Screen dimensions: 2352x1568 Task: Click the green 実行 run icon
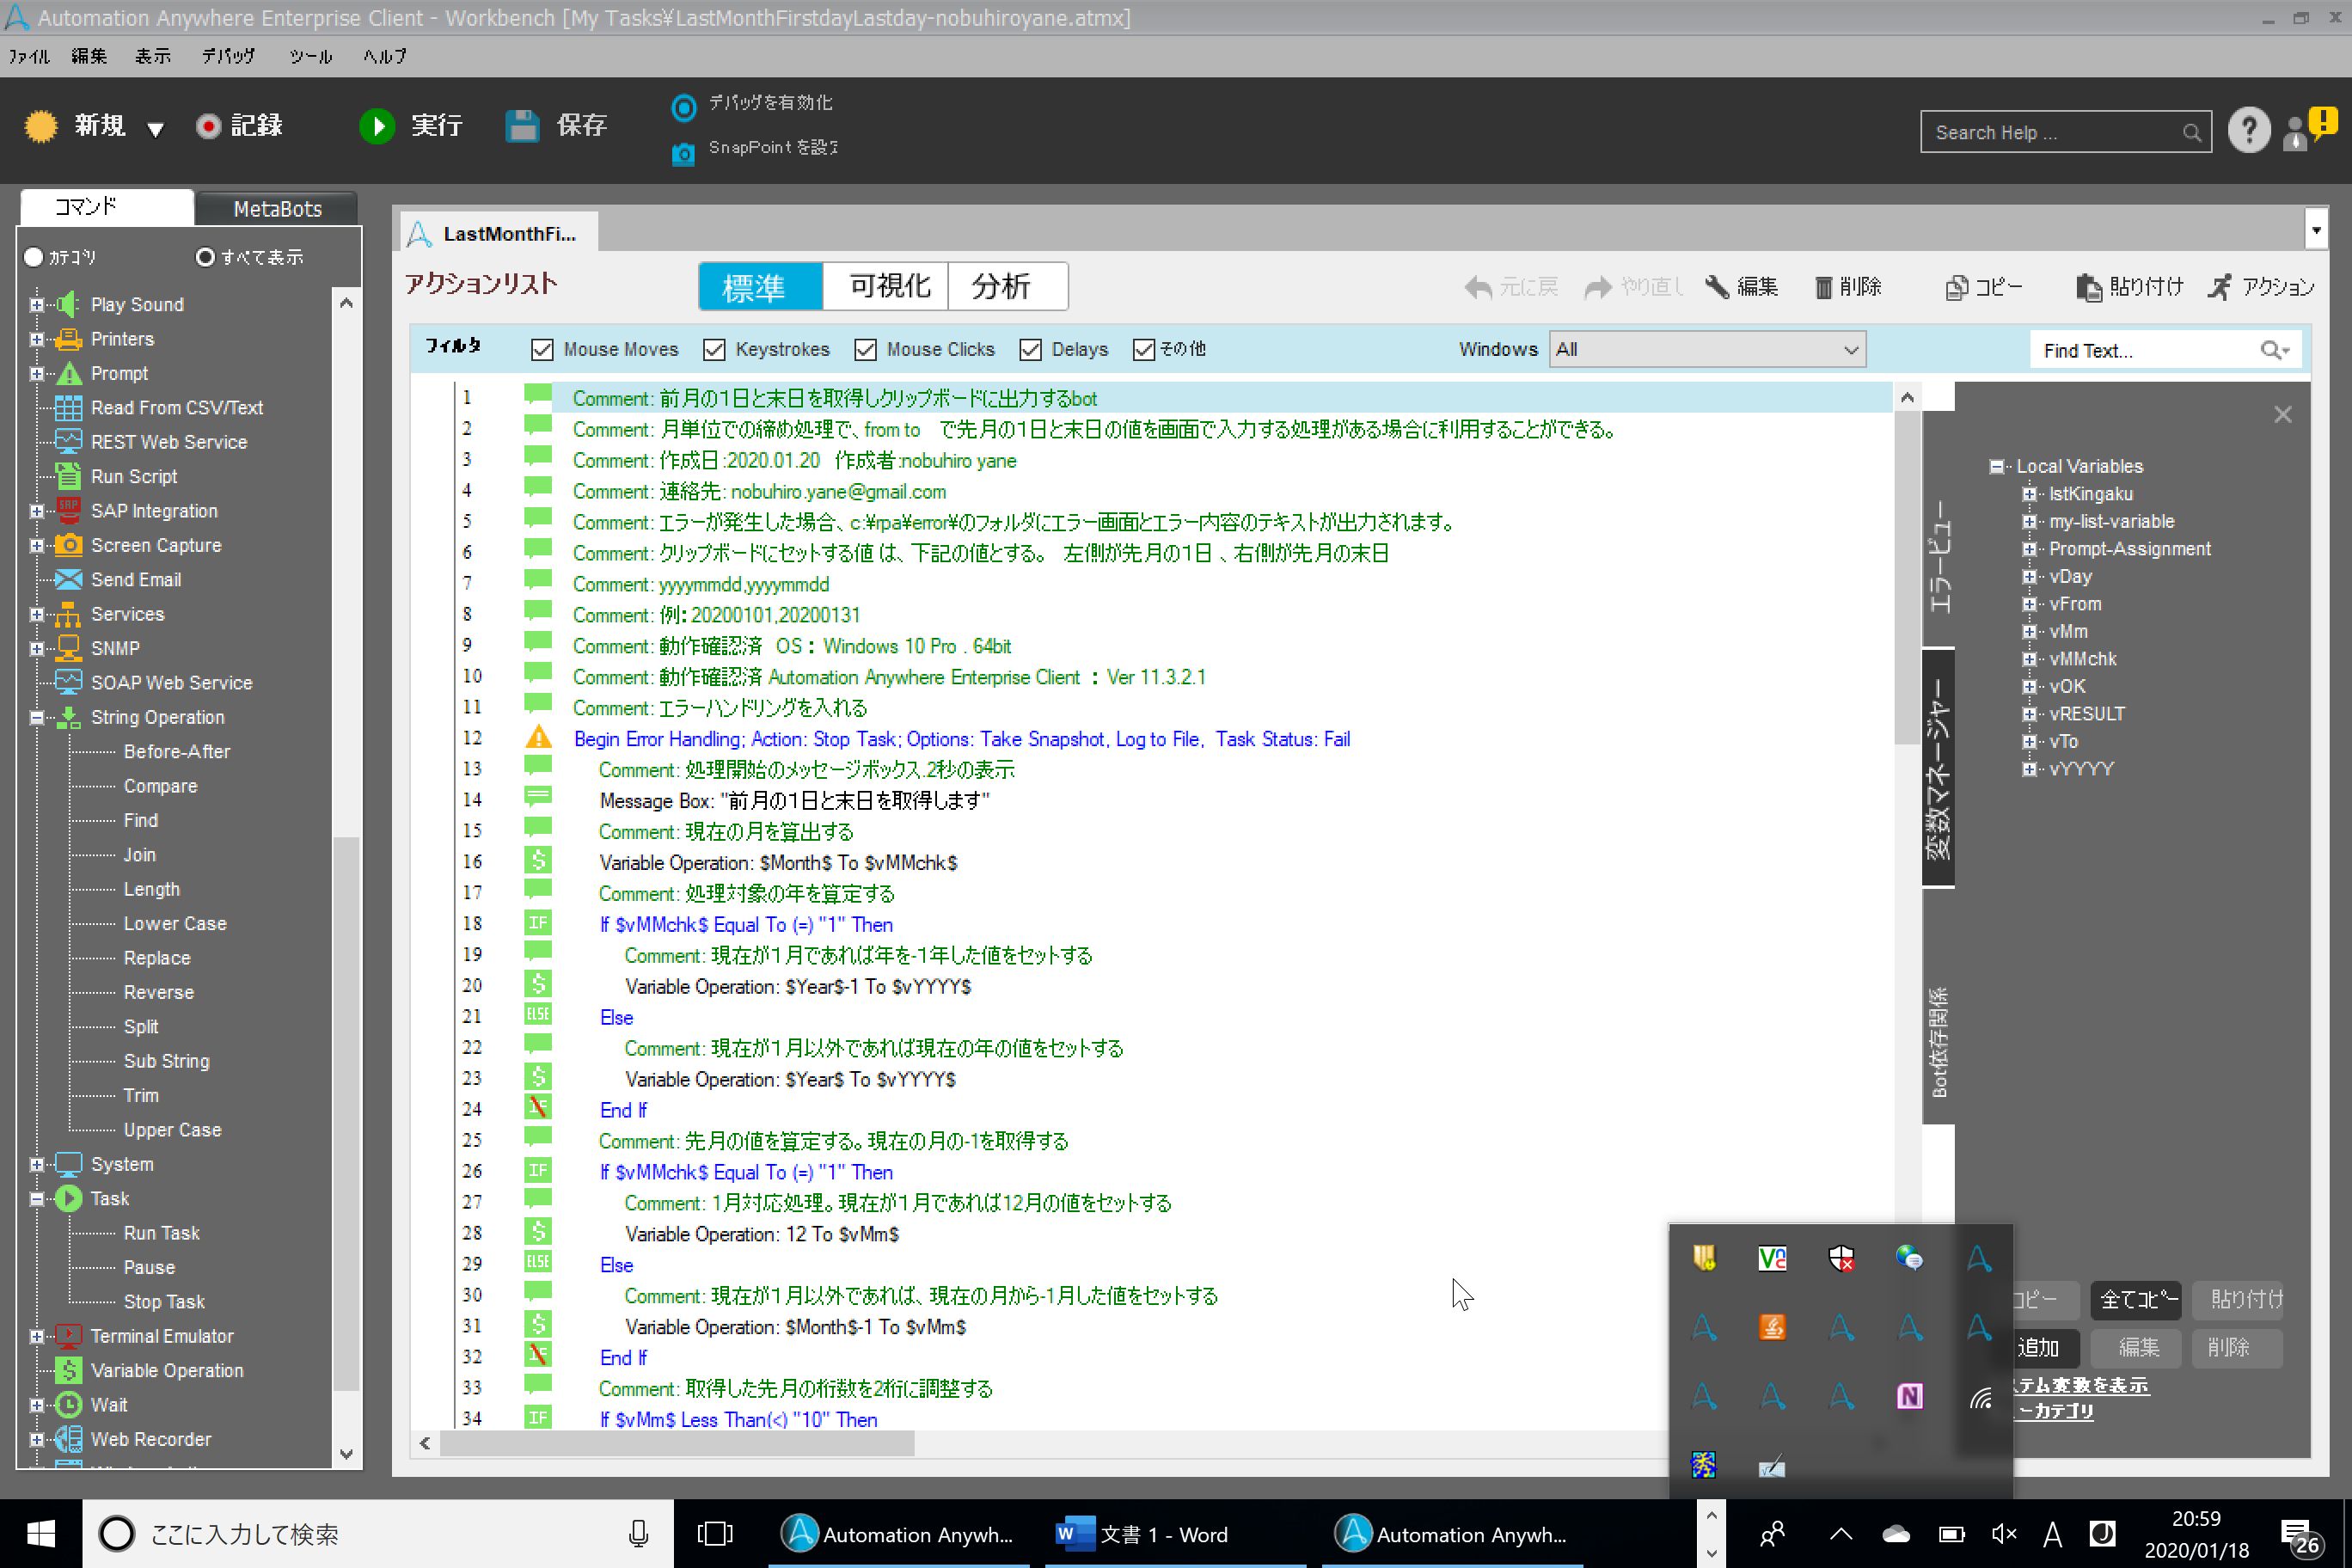377,126
